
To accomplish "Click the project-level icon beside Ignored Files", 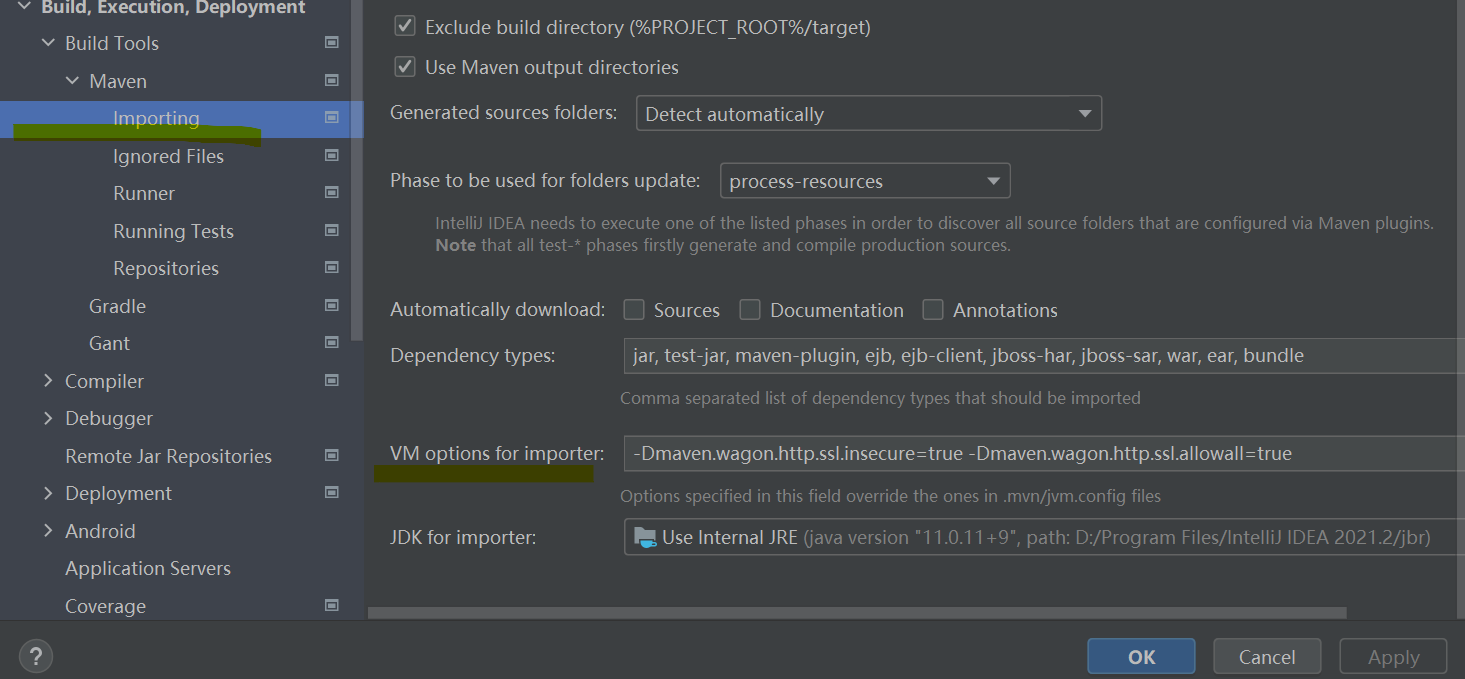I will click(332, 155).
